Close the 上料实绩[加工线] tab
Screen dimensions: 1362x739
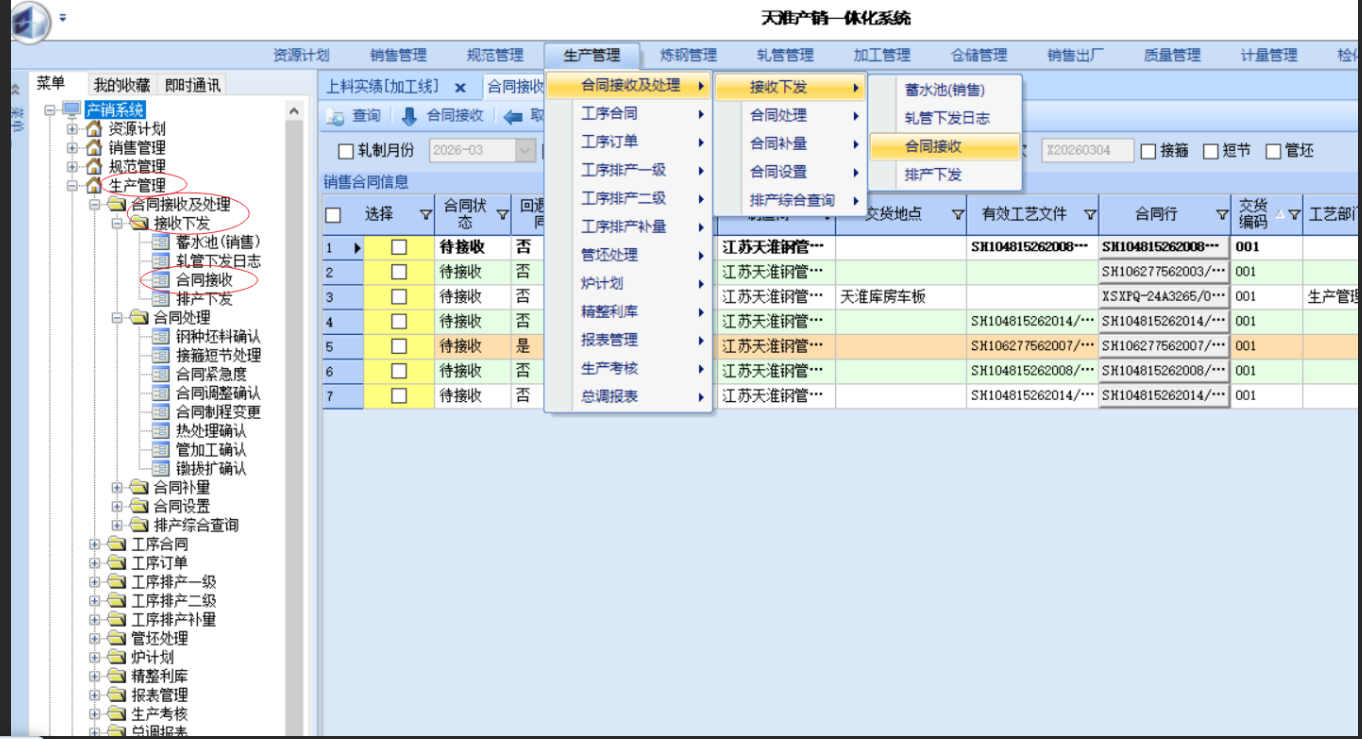pos(460,88)
